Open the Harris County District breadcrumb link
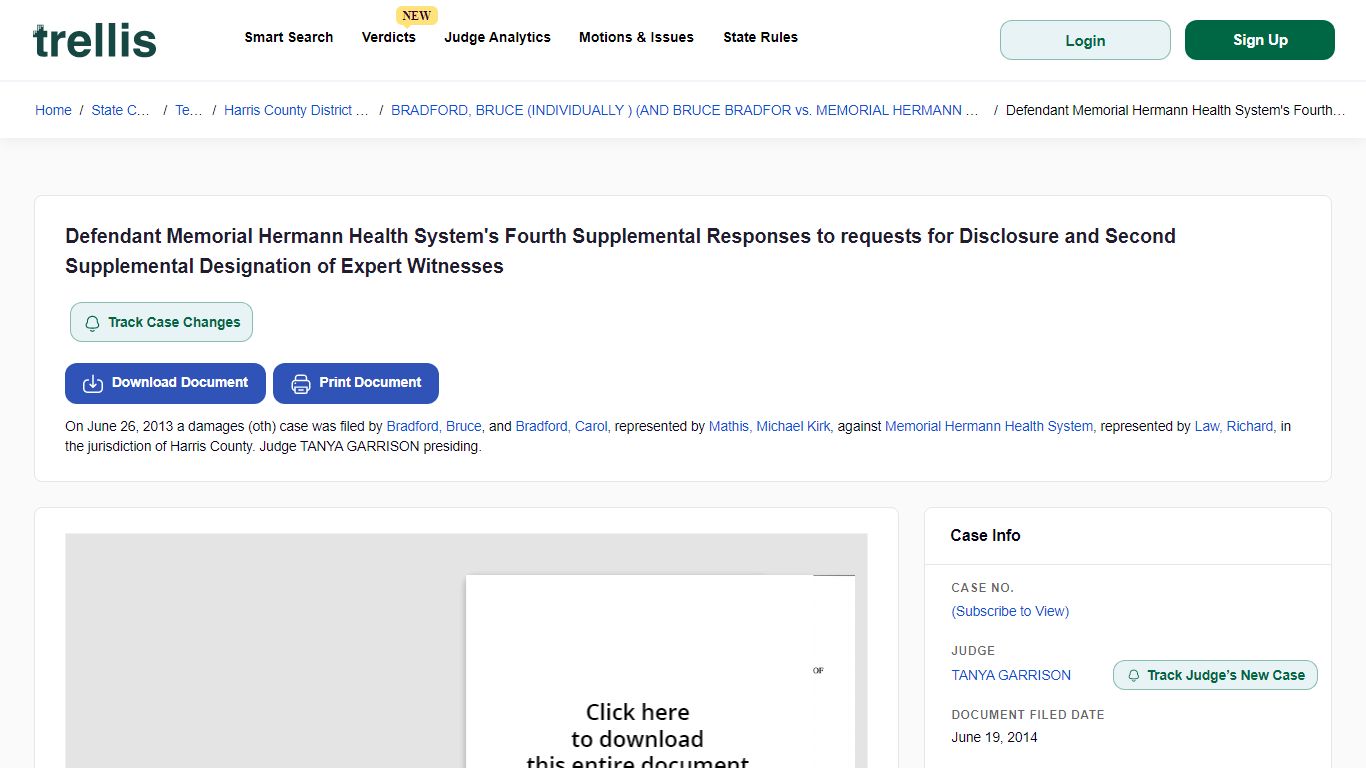This screenshot has width=1366, height=768. point(296,110)
